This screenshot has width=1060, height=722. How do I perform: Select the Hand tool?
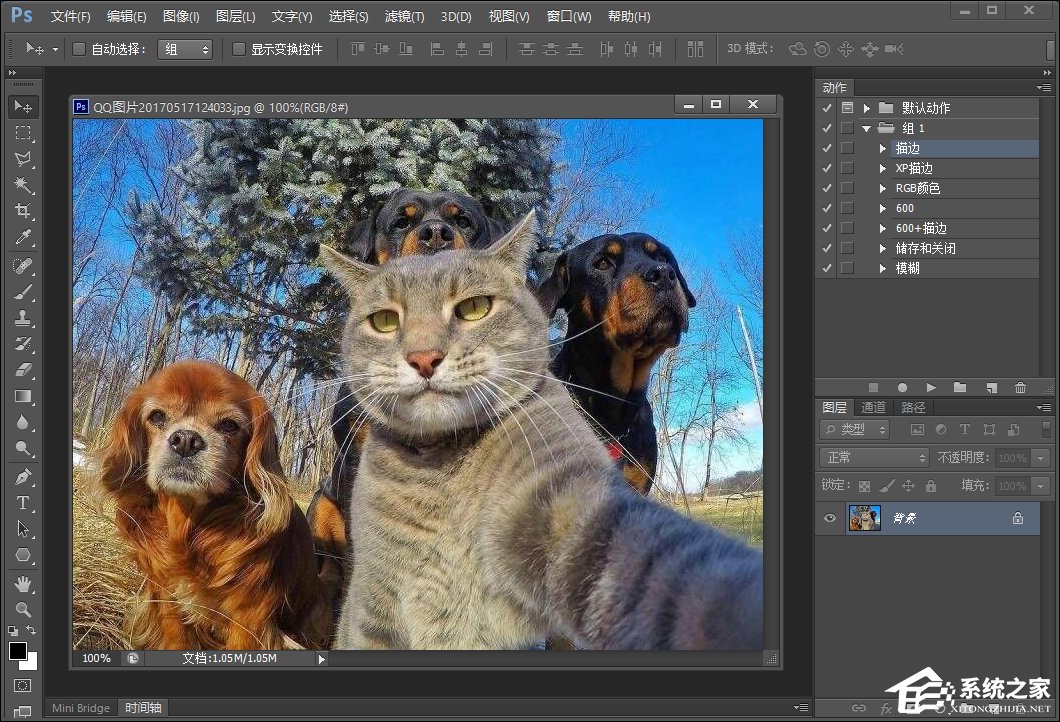23,583
